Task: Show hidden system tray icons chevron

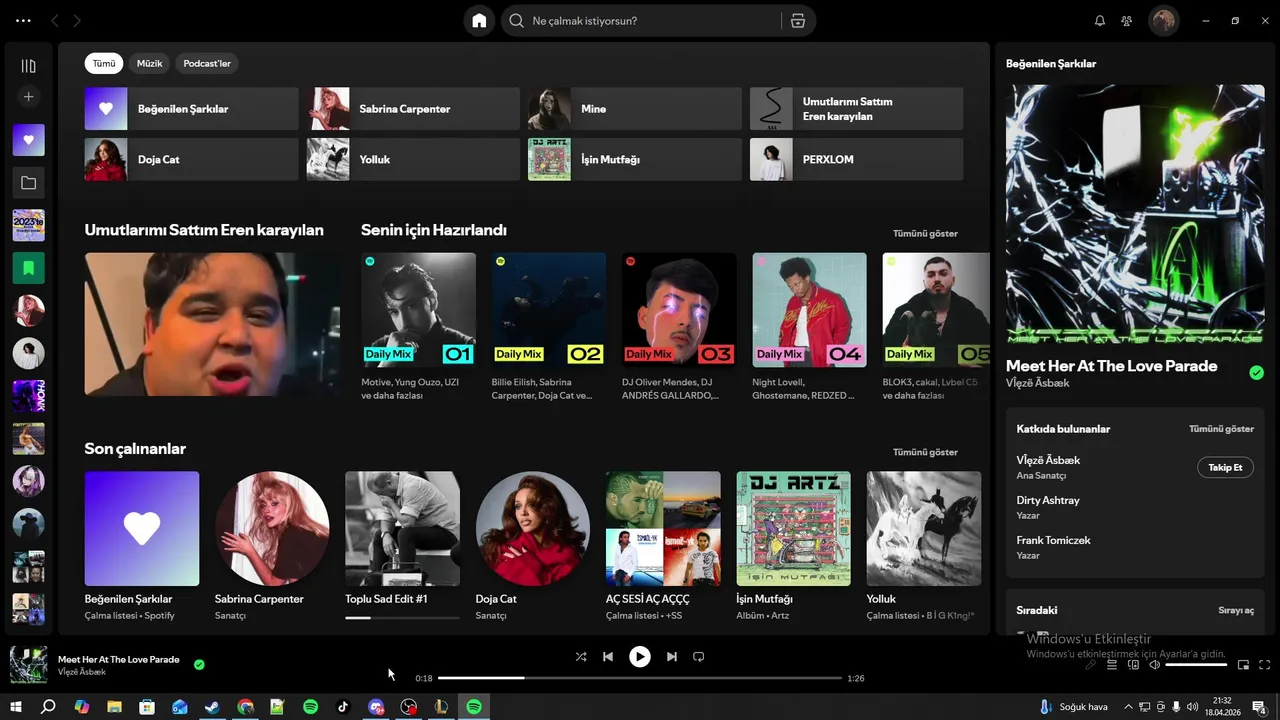Action: (x=1129, y=707)
